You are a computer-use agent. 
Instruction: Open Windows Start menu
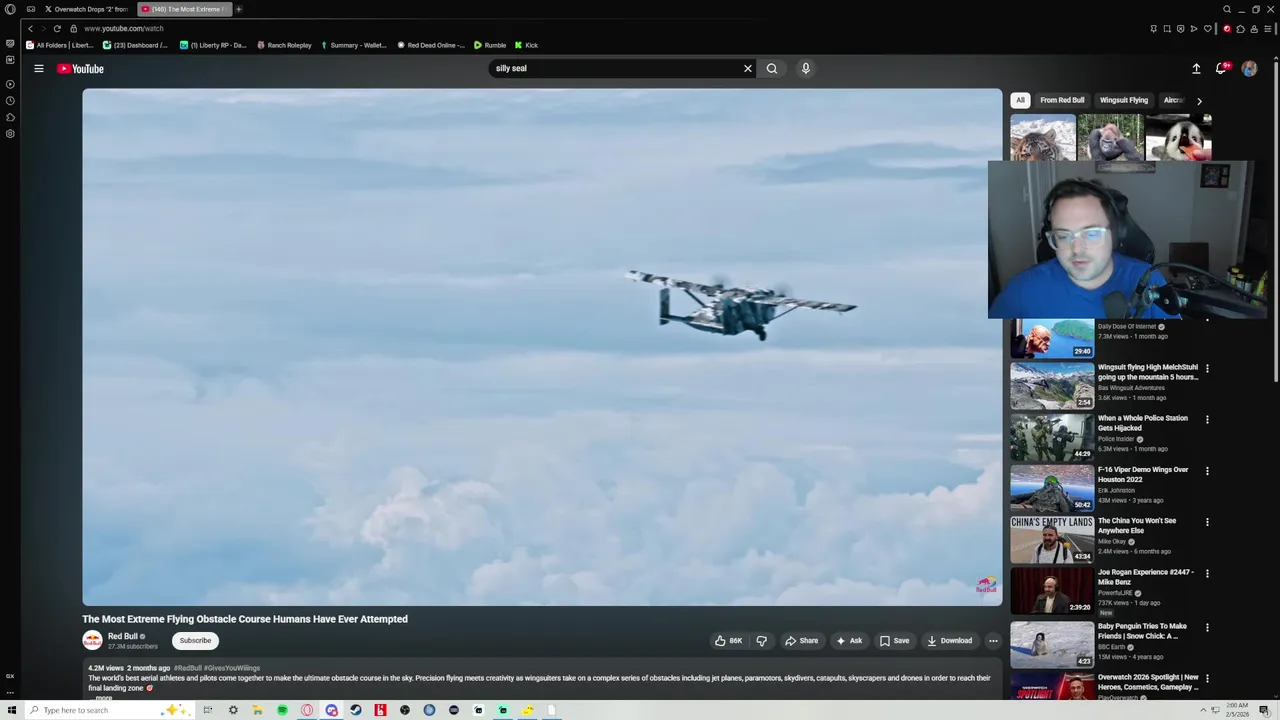(x=11, y=710)
